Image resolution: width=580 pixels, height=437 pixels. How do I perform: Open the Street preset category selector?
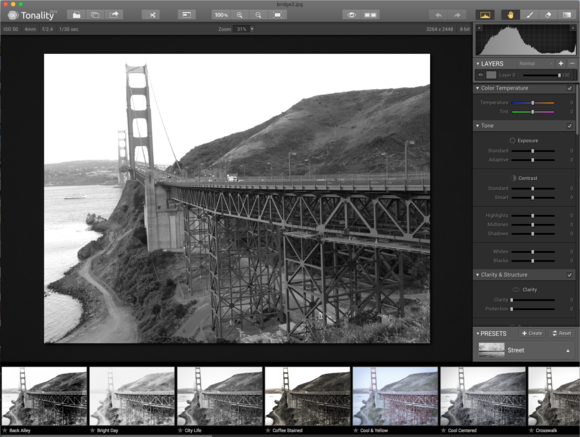tap(525, 350)
